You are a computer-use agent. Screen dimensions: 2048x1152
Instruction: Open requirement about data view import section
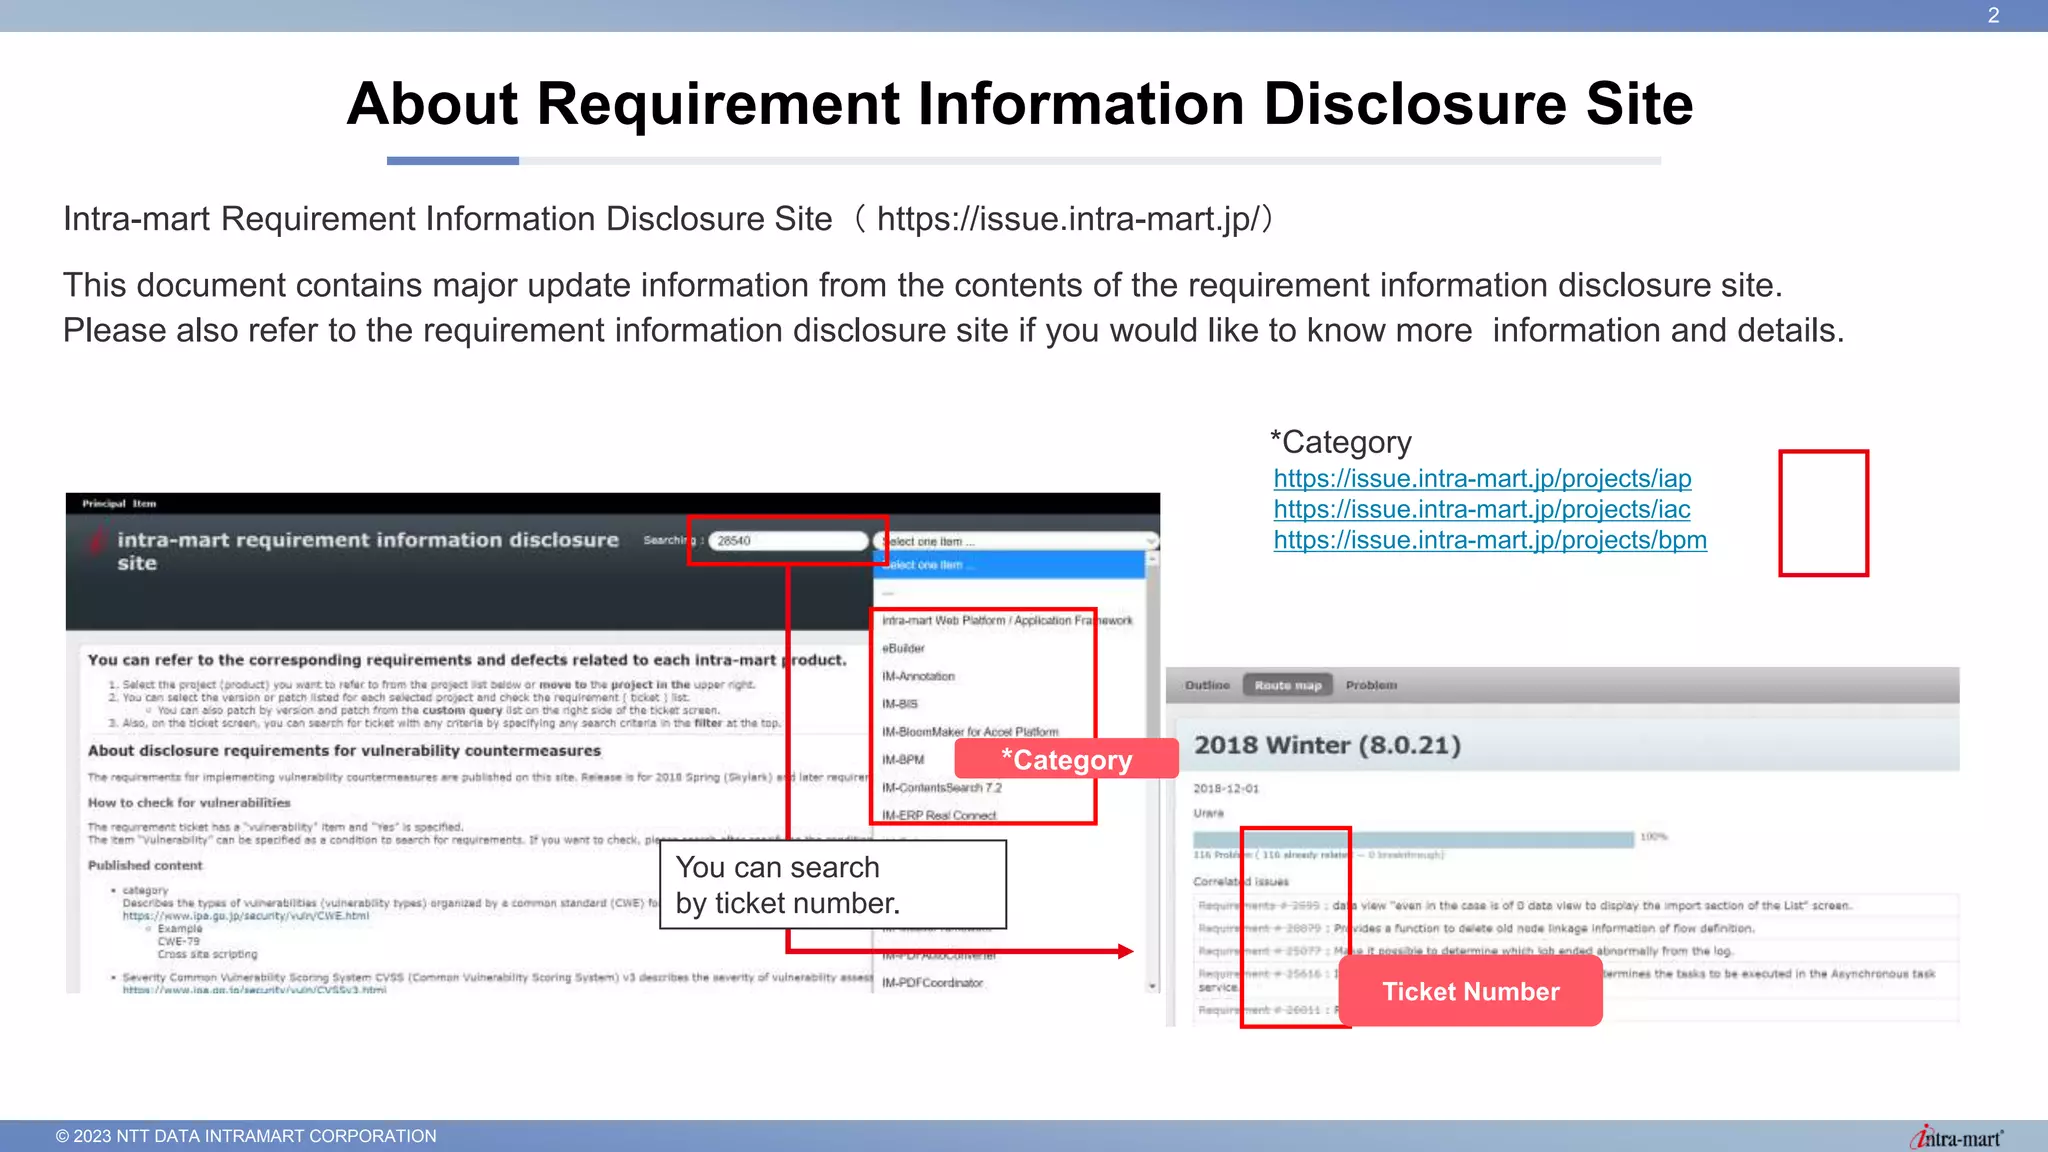[1525, 906]
